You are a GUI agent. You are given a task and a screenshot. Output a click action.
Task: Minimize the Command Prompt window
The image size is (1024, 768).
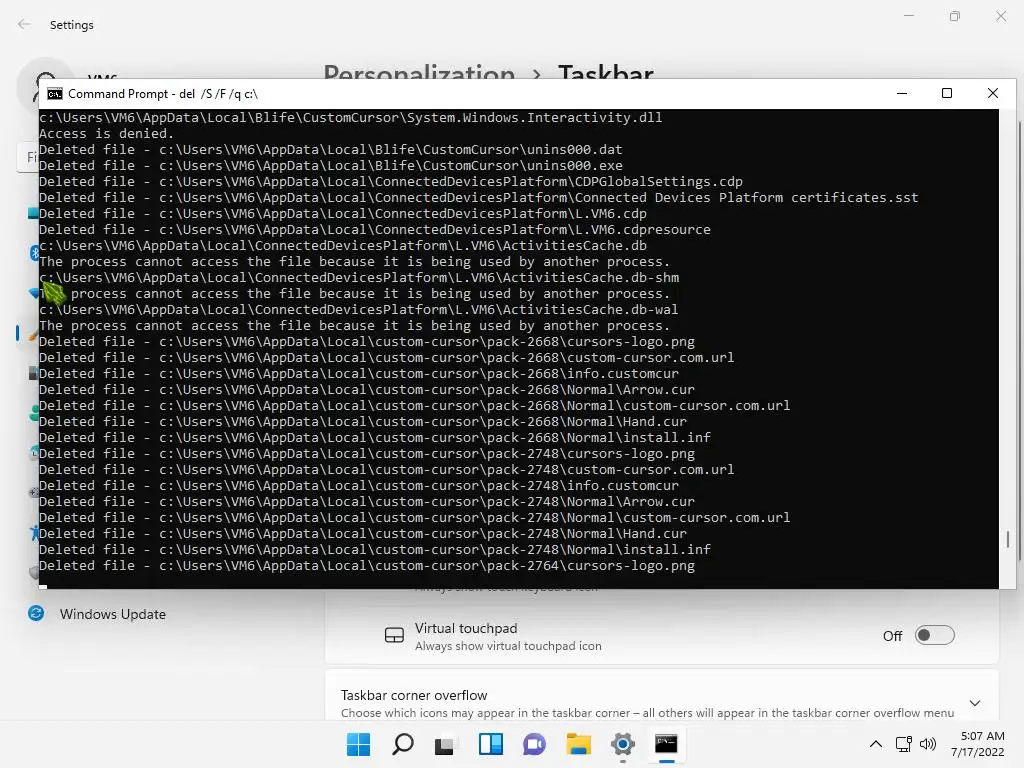[x=902, y=93]
